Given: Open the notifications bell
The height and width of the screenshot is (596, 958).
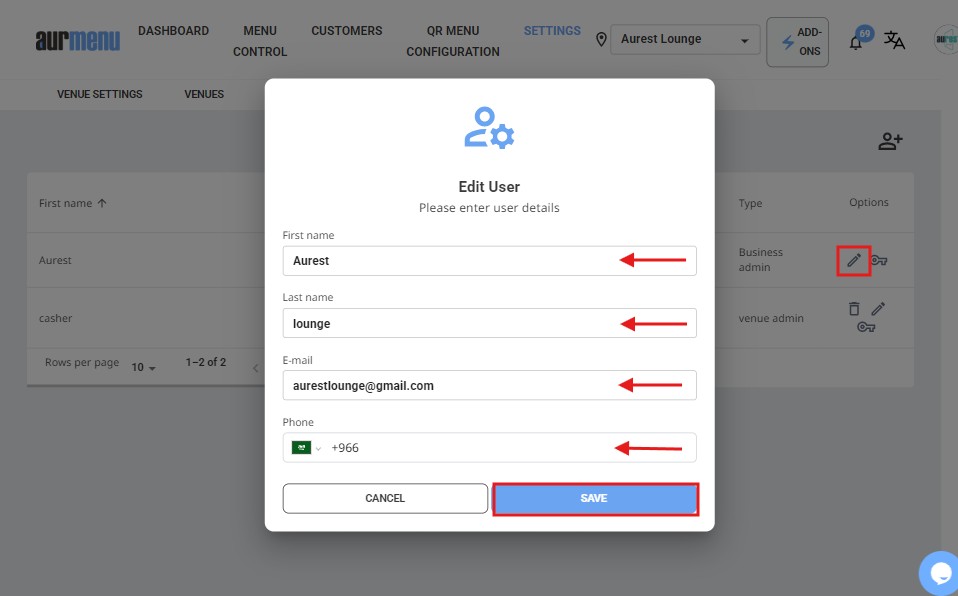Looking at the screenshot, I should coord(856,42).
